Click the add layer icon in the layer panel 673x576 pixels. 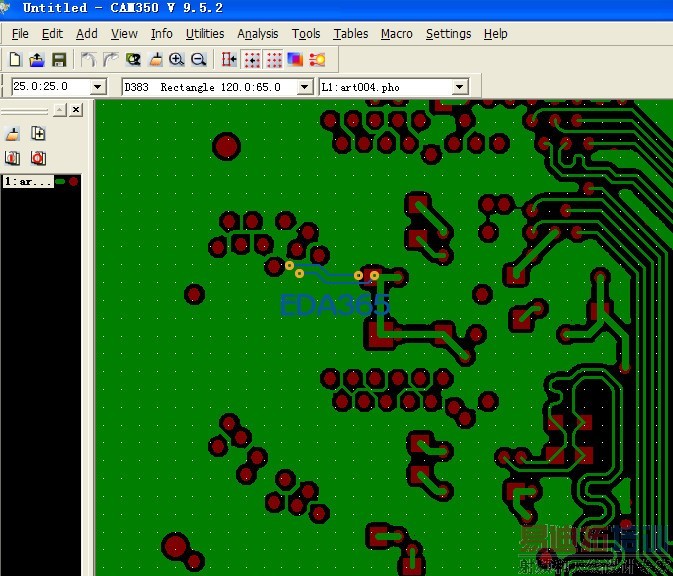pos(38,134)
